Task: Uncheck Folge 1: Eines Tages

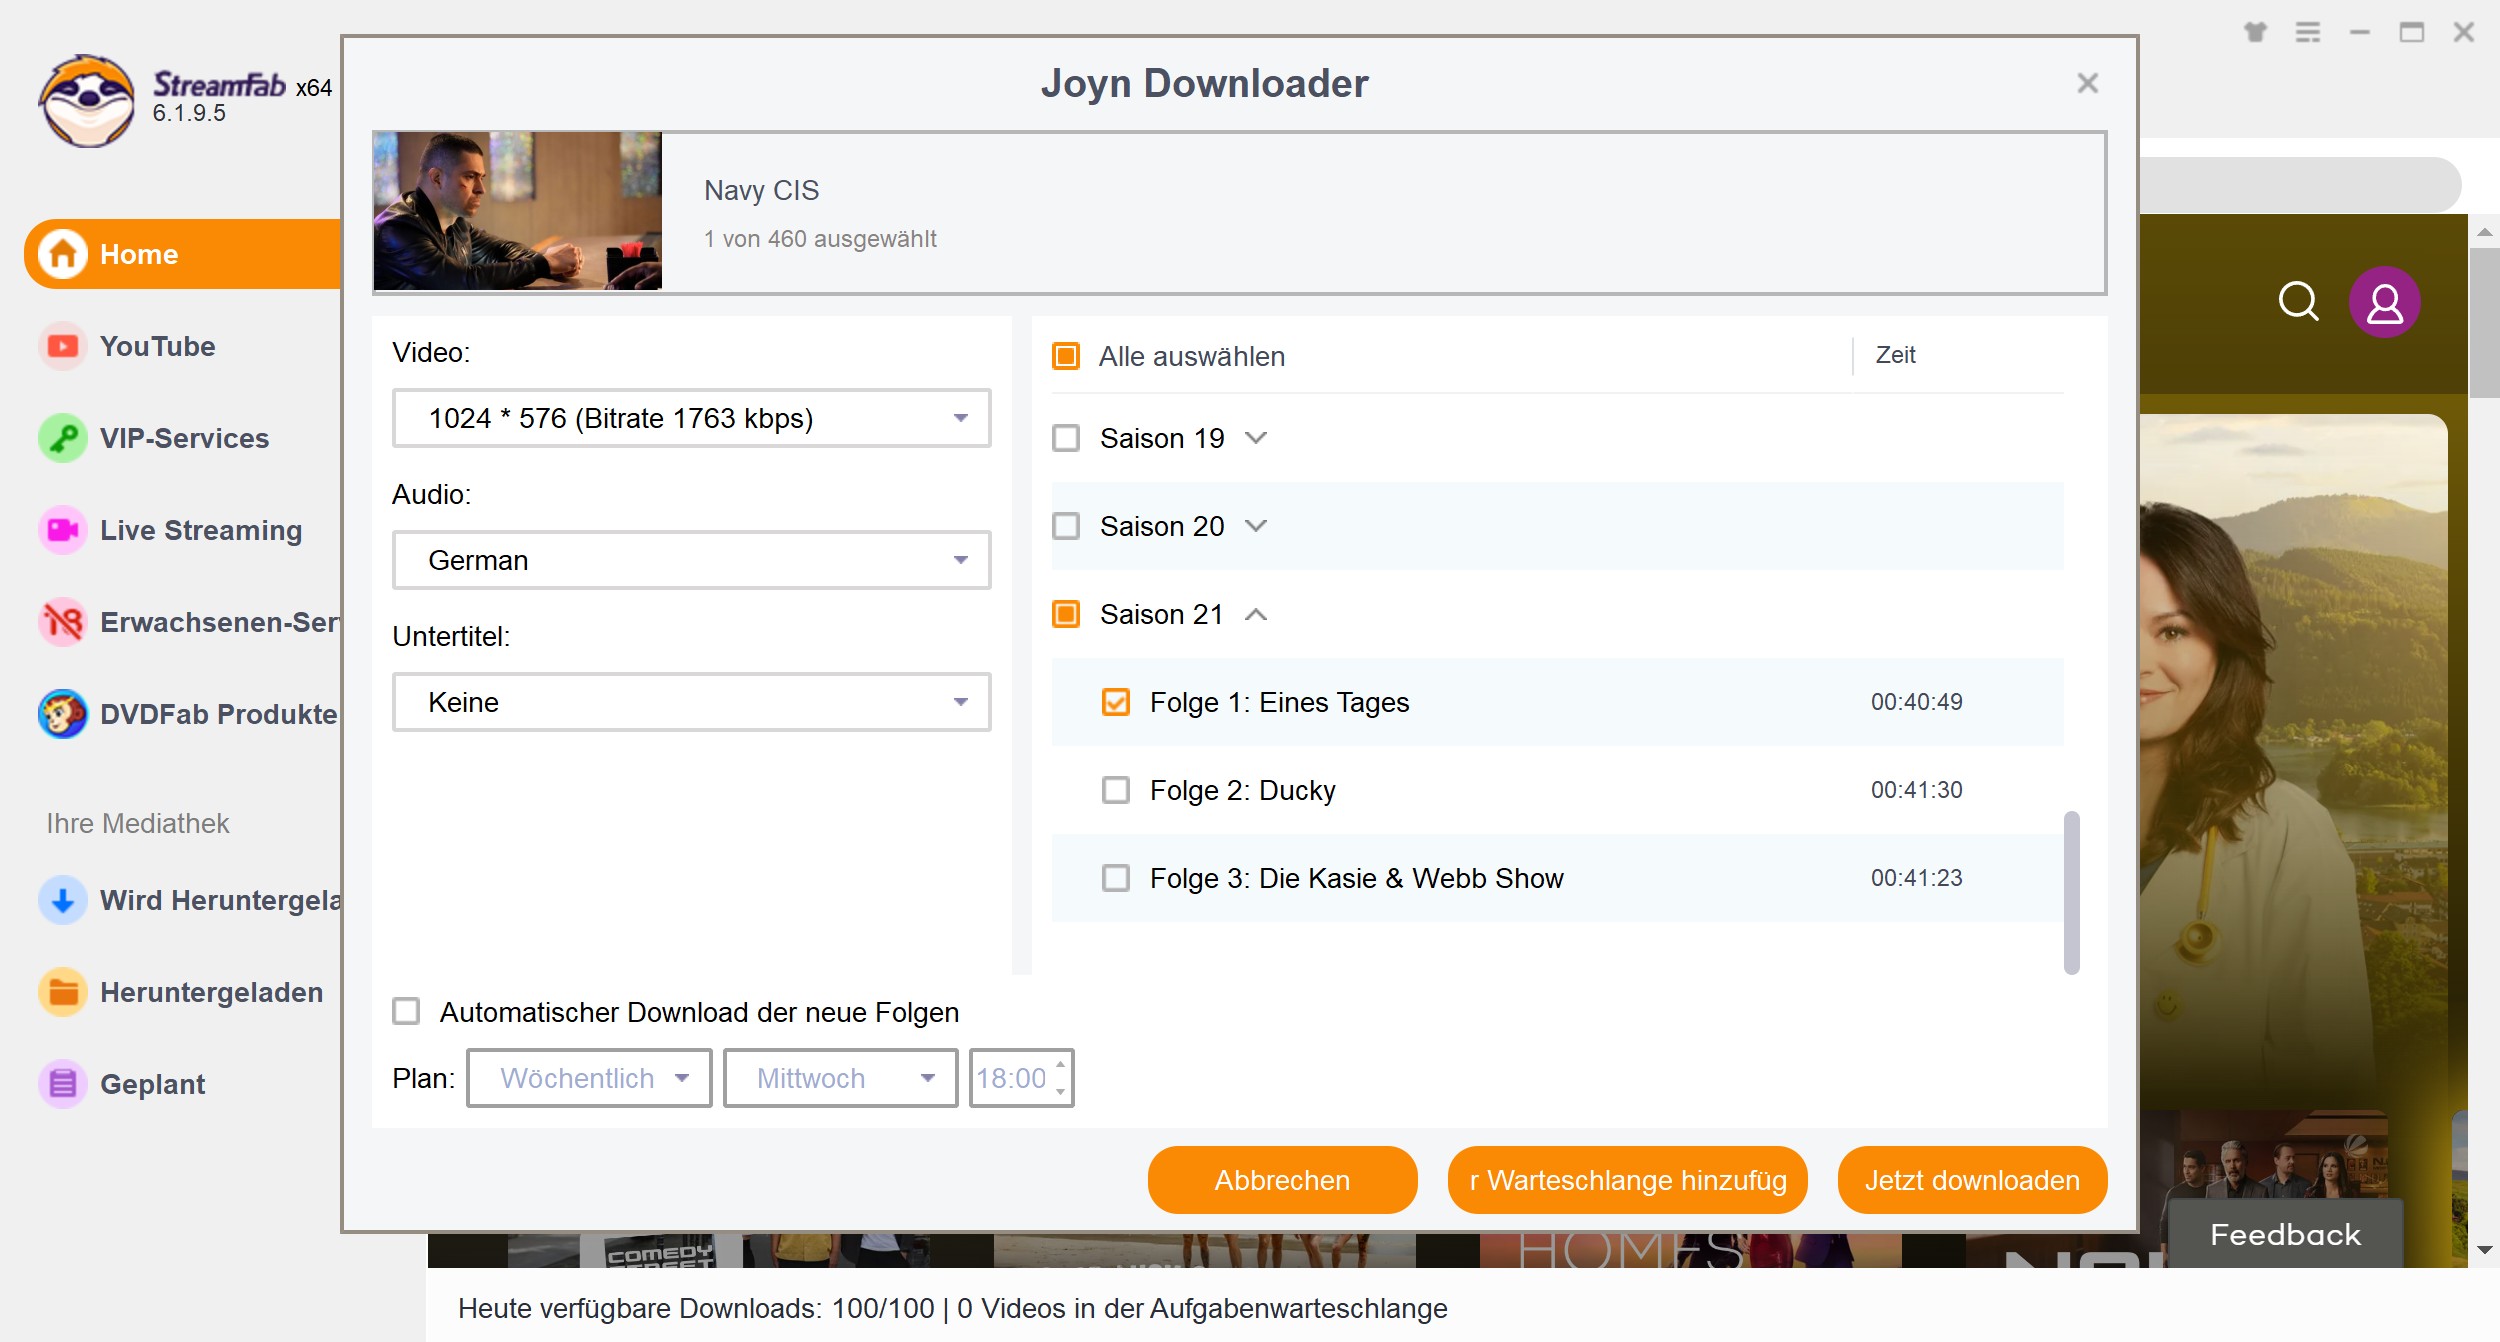Action: pos(1116,702)
